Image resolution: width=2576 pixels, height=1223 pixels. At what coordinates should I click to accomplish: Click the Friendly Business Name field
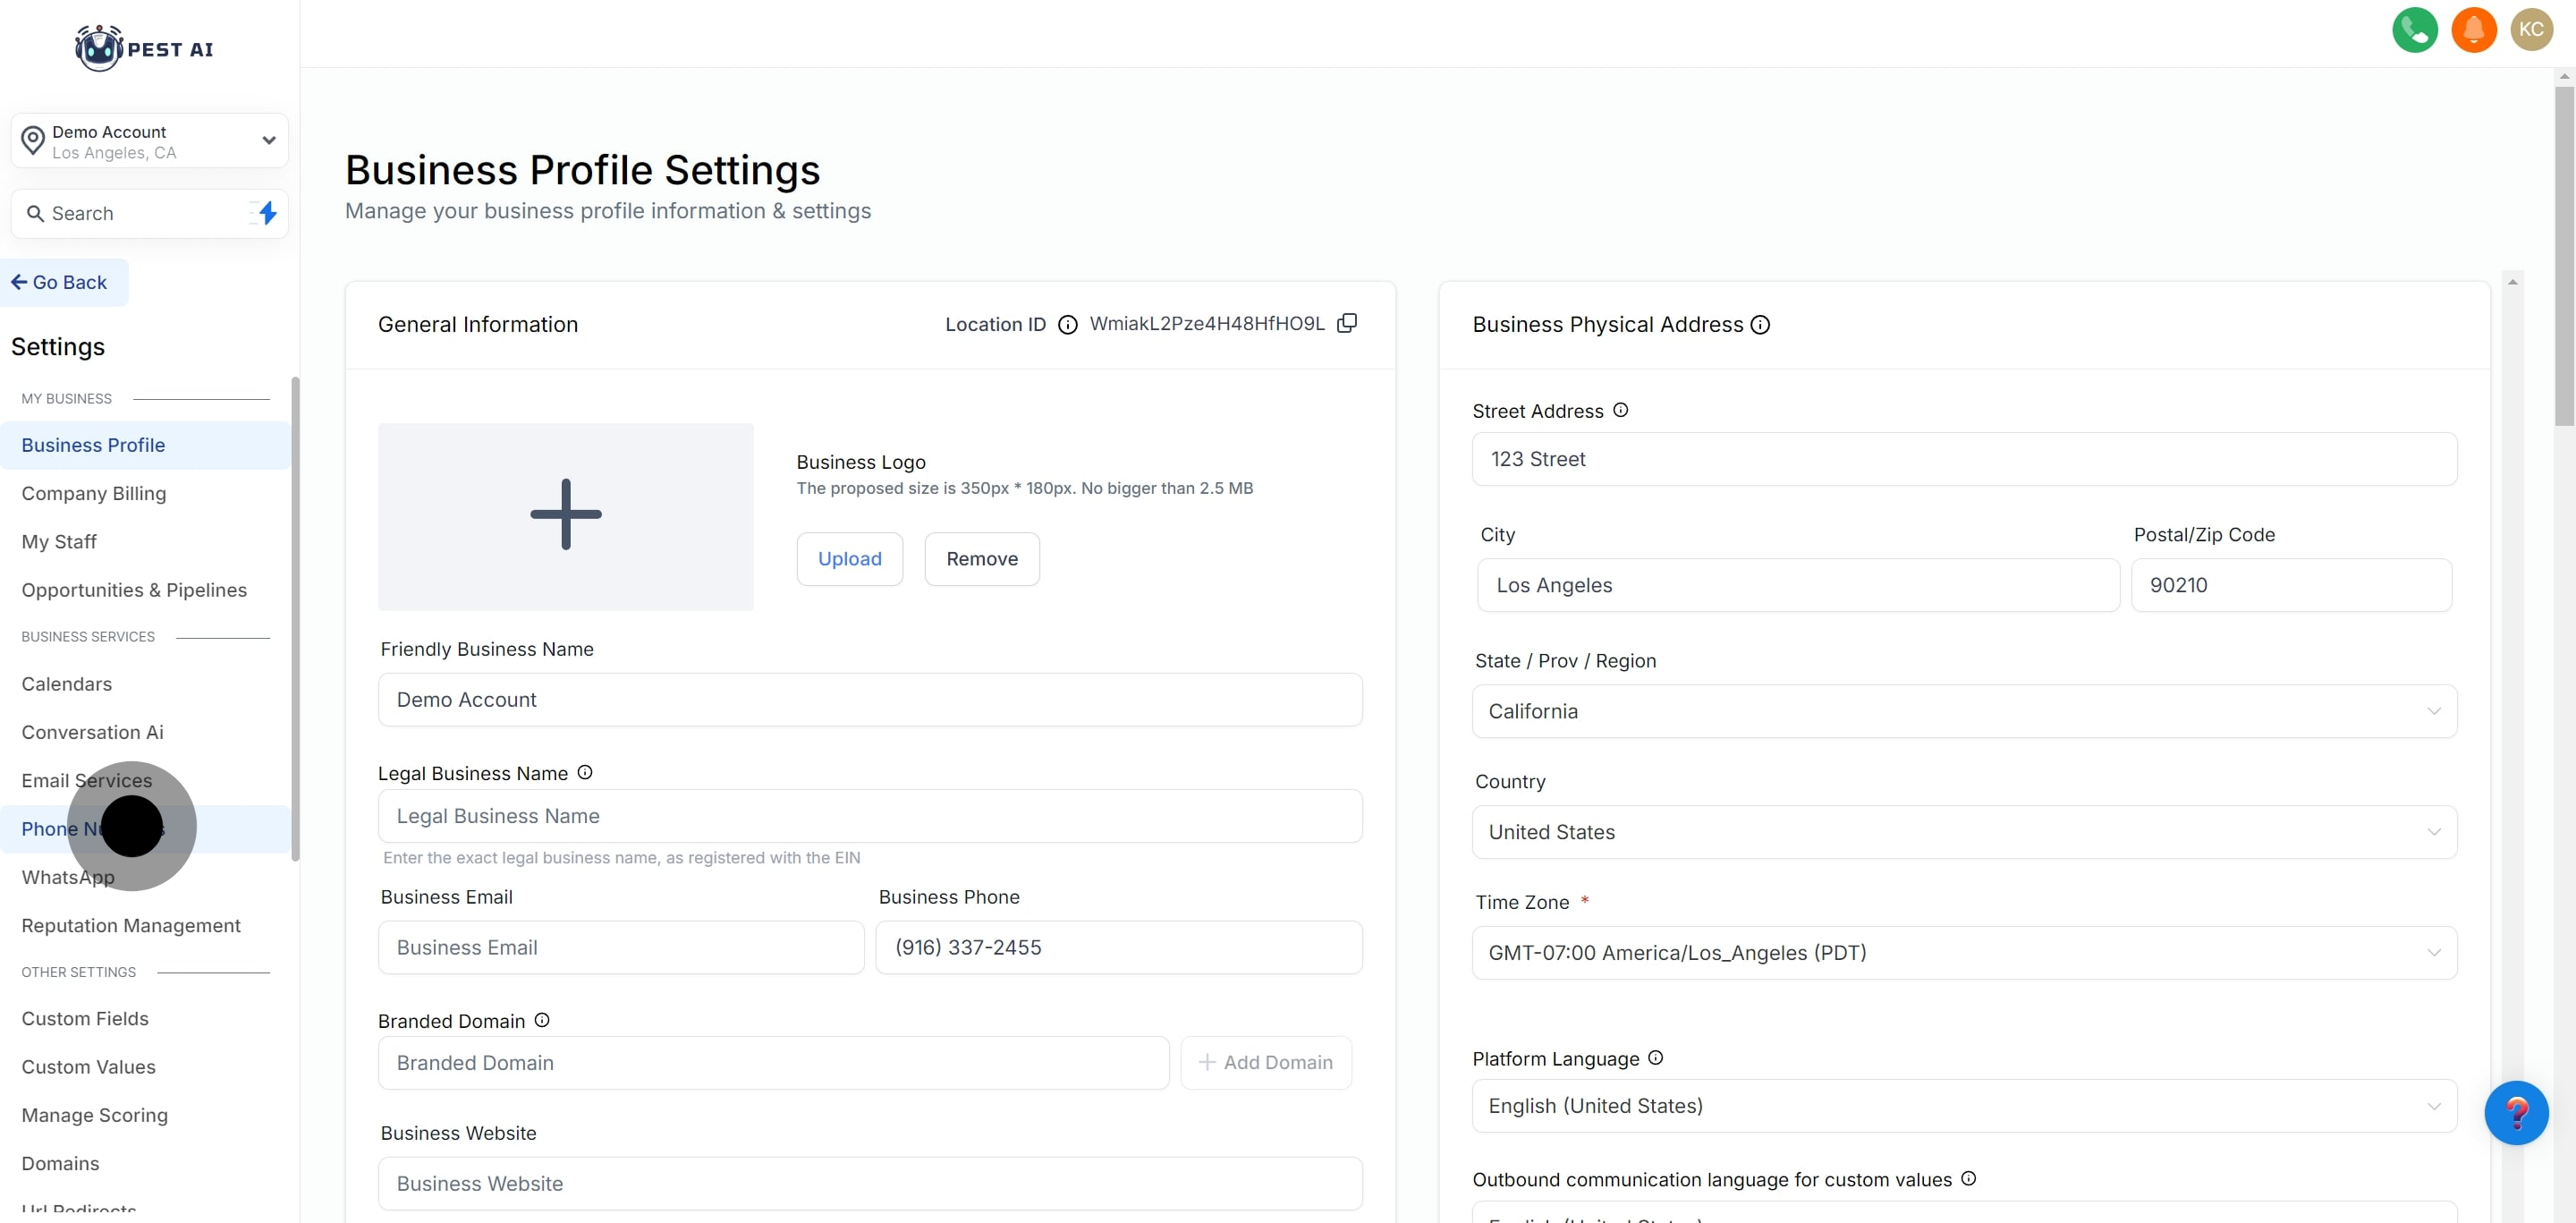click(x=869, y=700)
